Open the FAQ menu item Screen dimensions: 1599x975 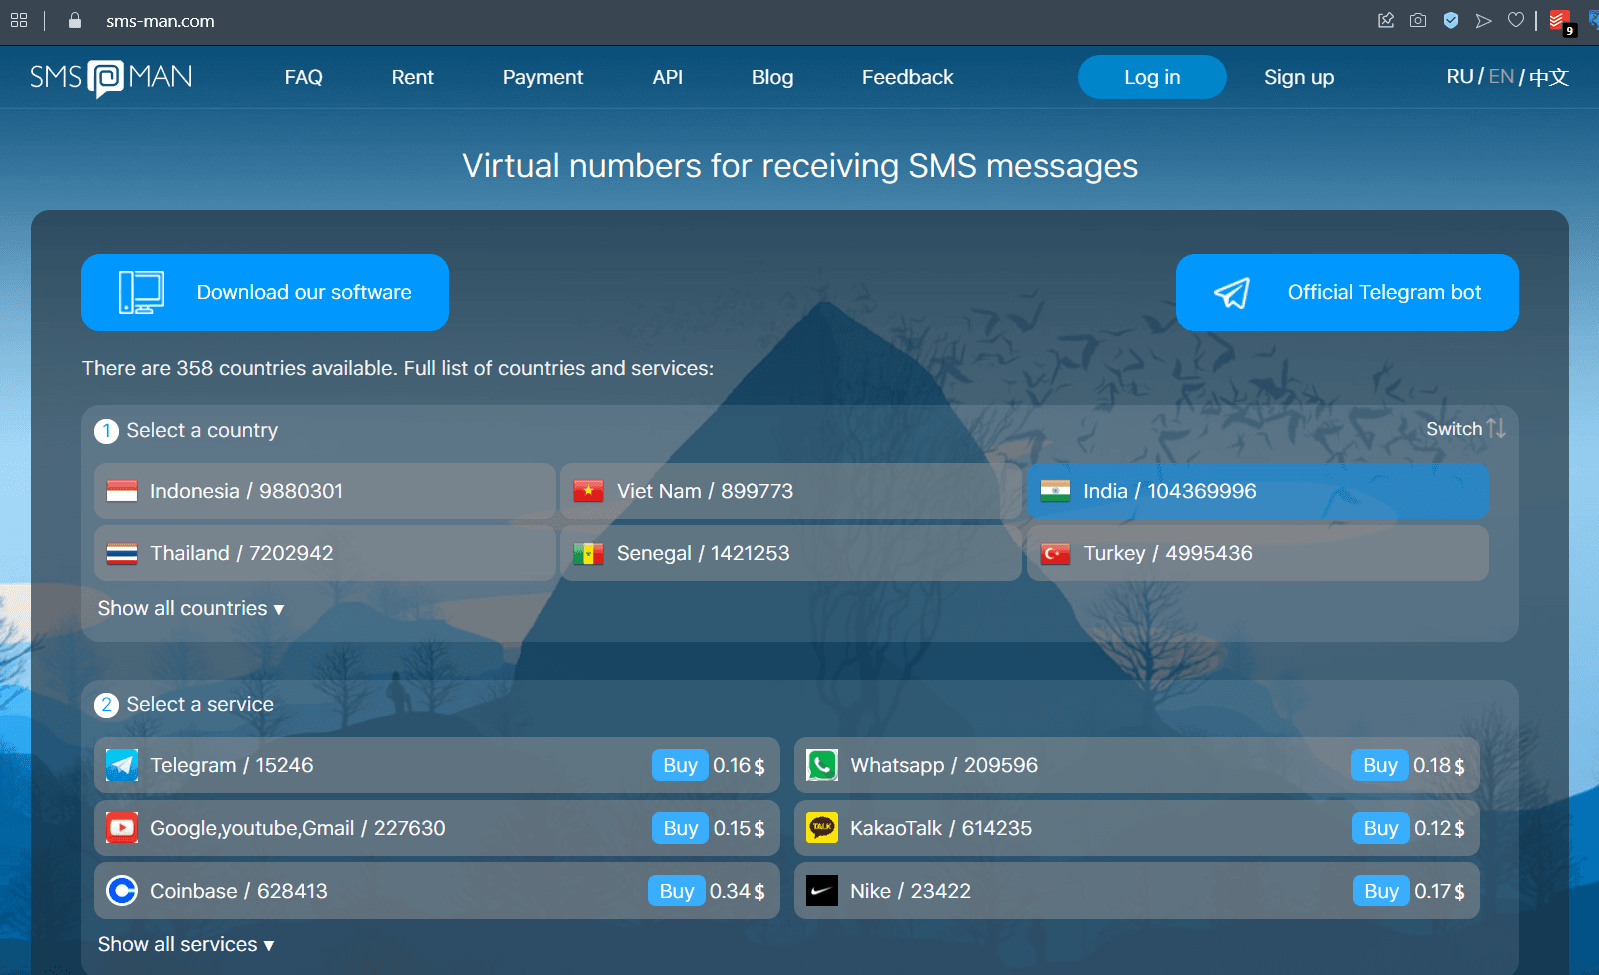[x=304, y=77]
